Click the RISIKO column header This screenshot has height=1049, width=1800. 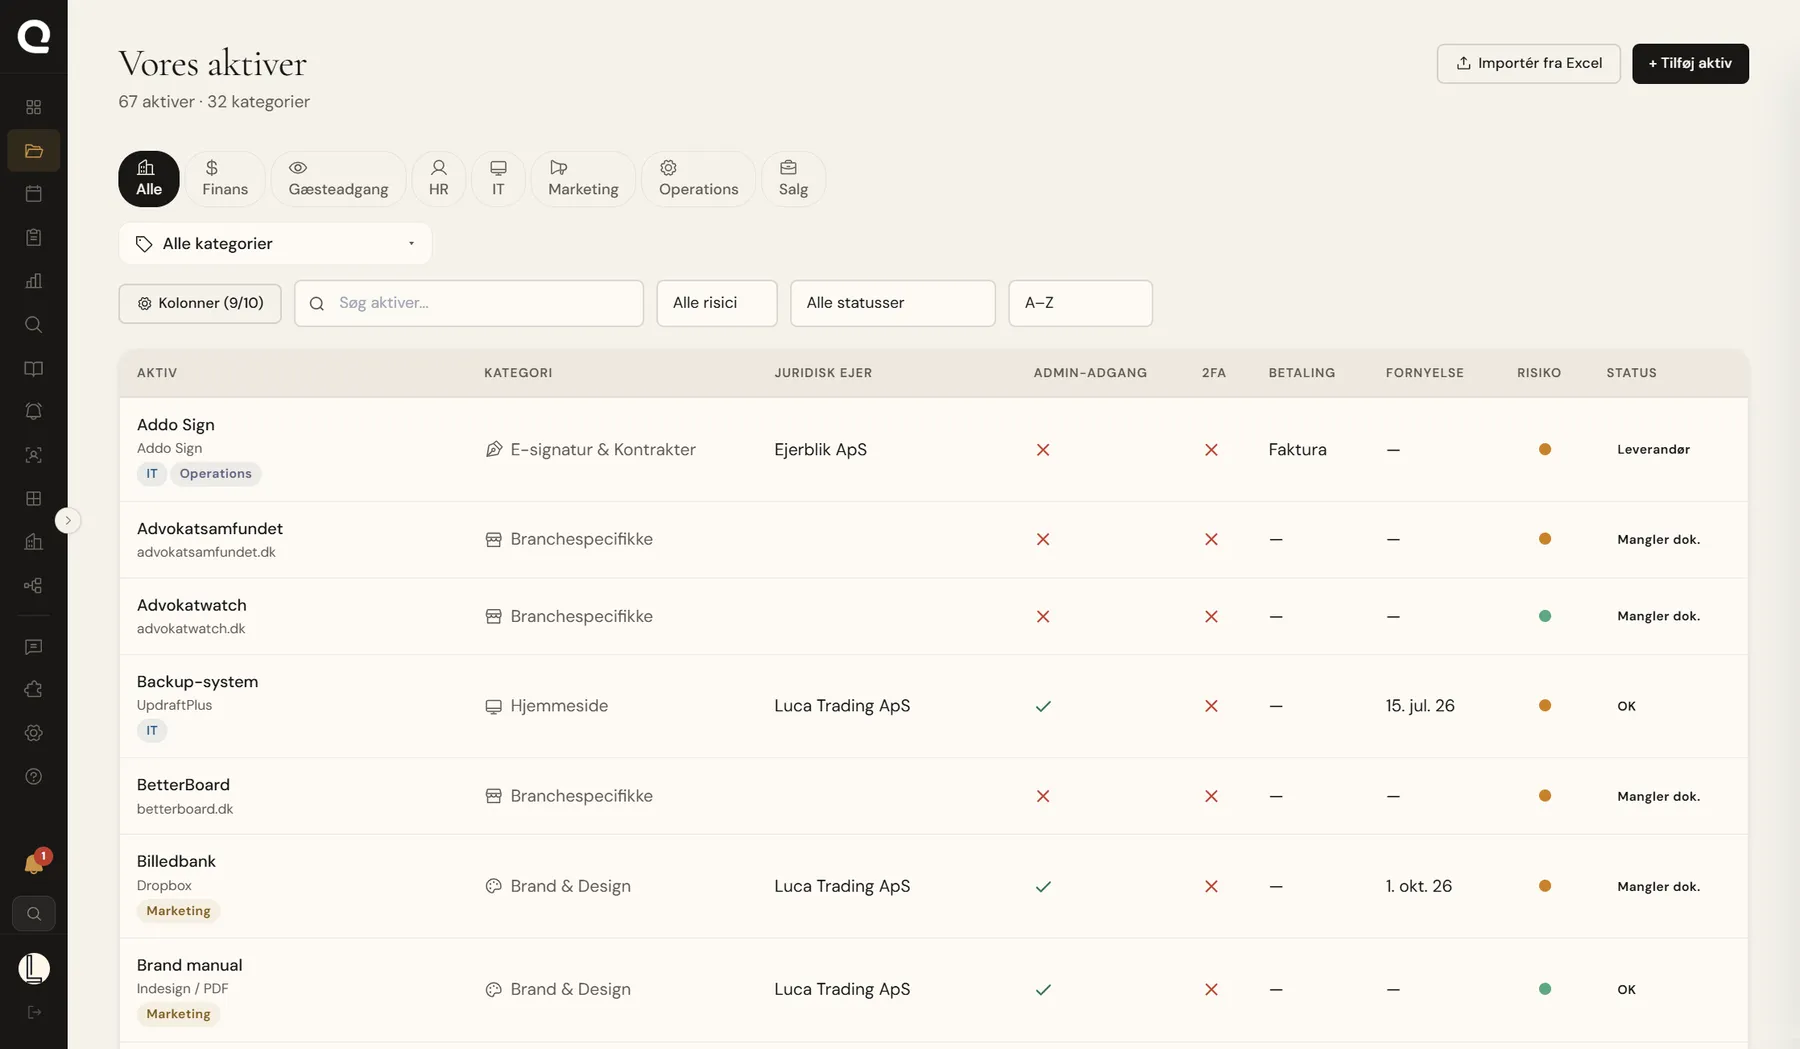coord(1538,373)
